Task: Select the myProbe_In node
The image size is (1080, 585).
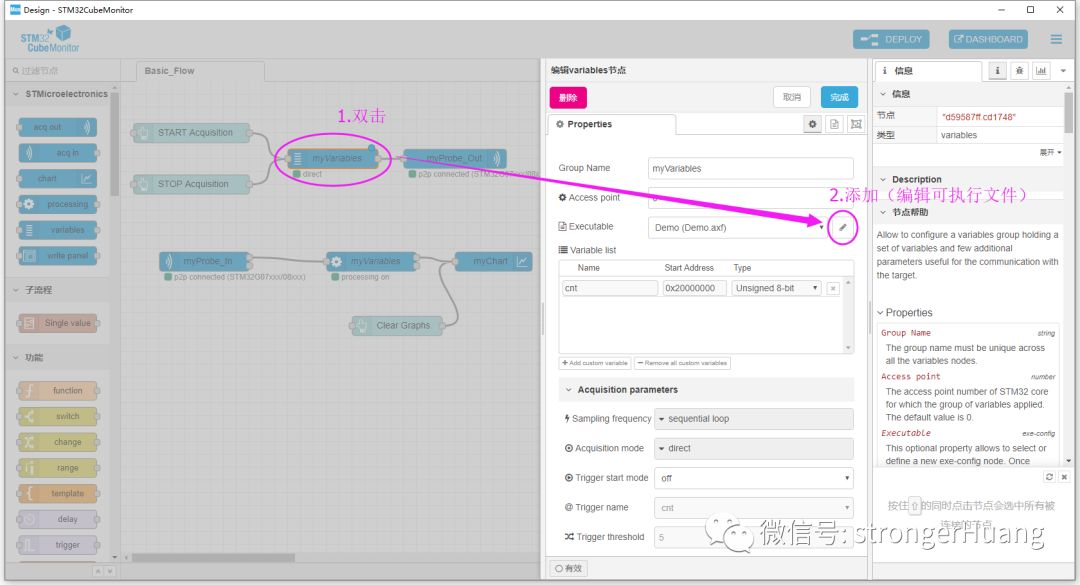Action: point(205,261)
